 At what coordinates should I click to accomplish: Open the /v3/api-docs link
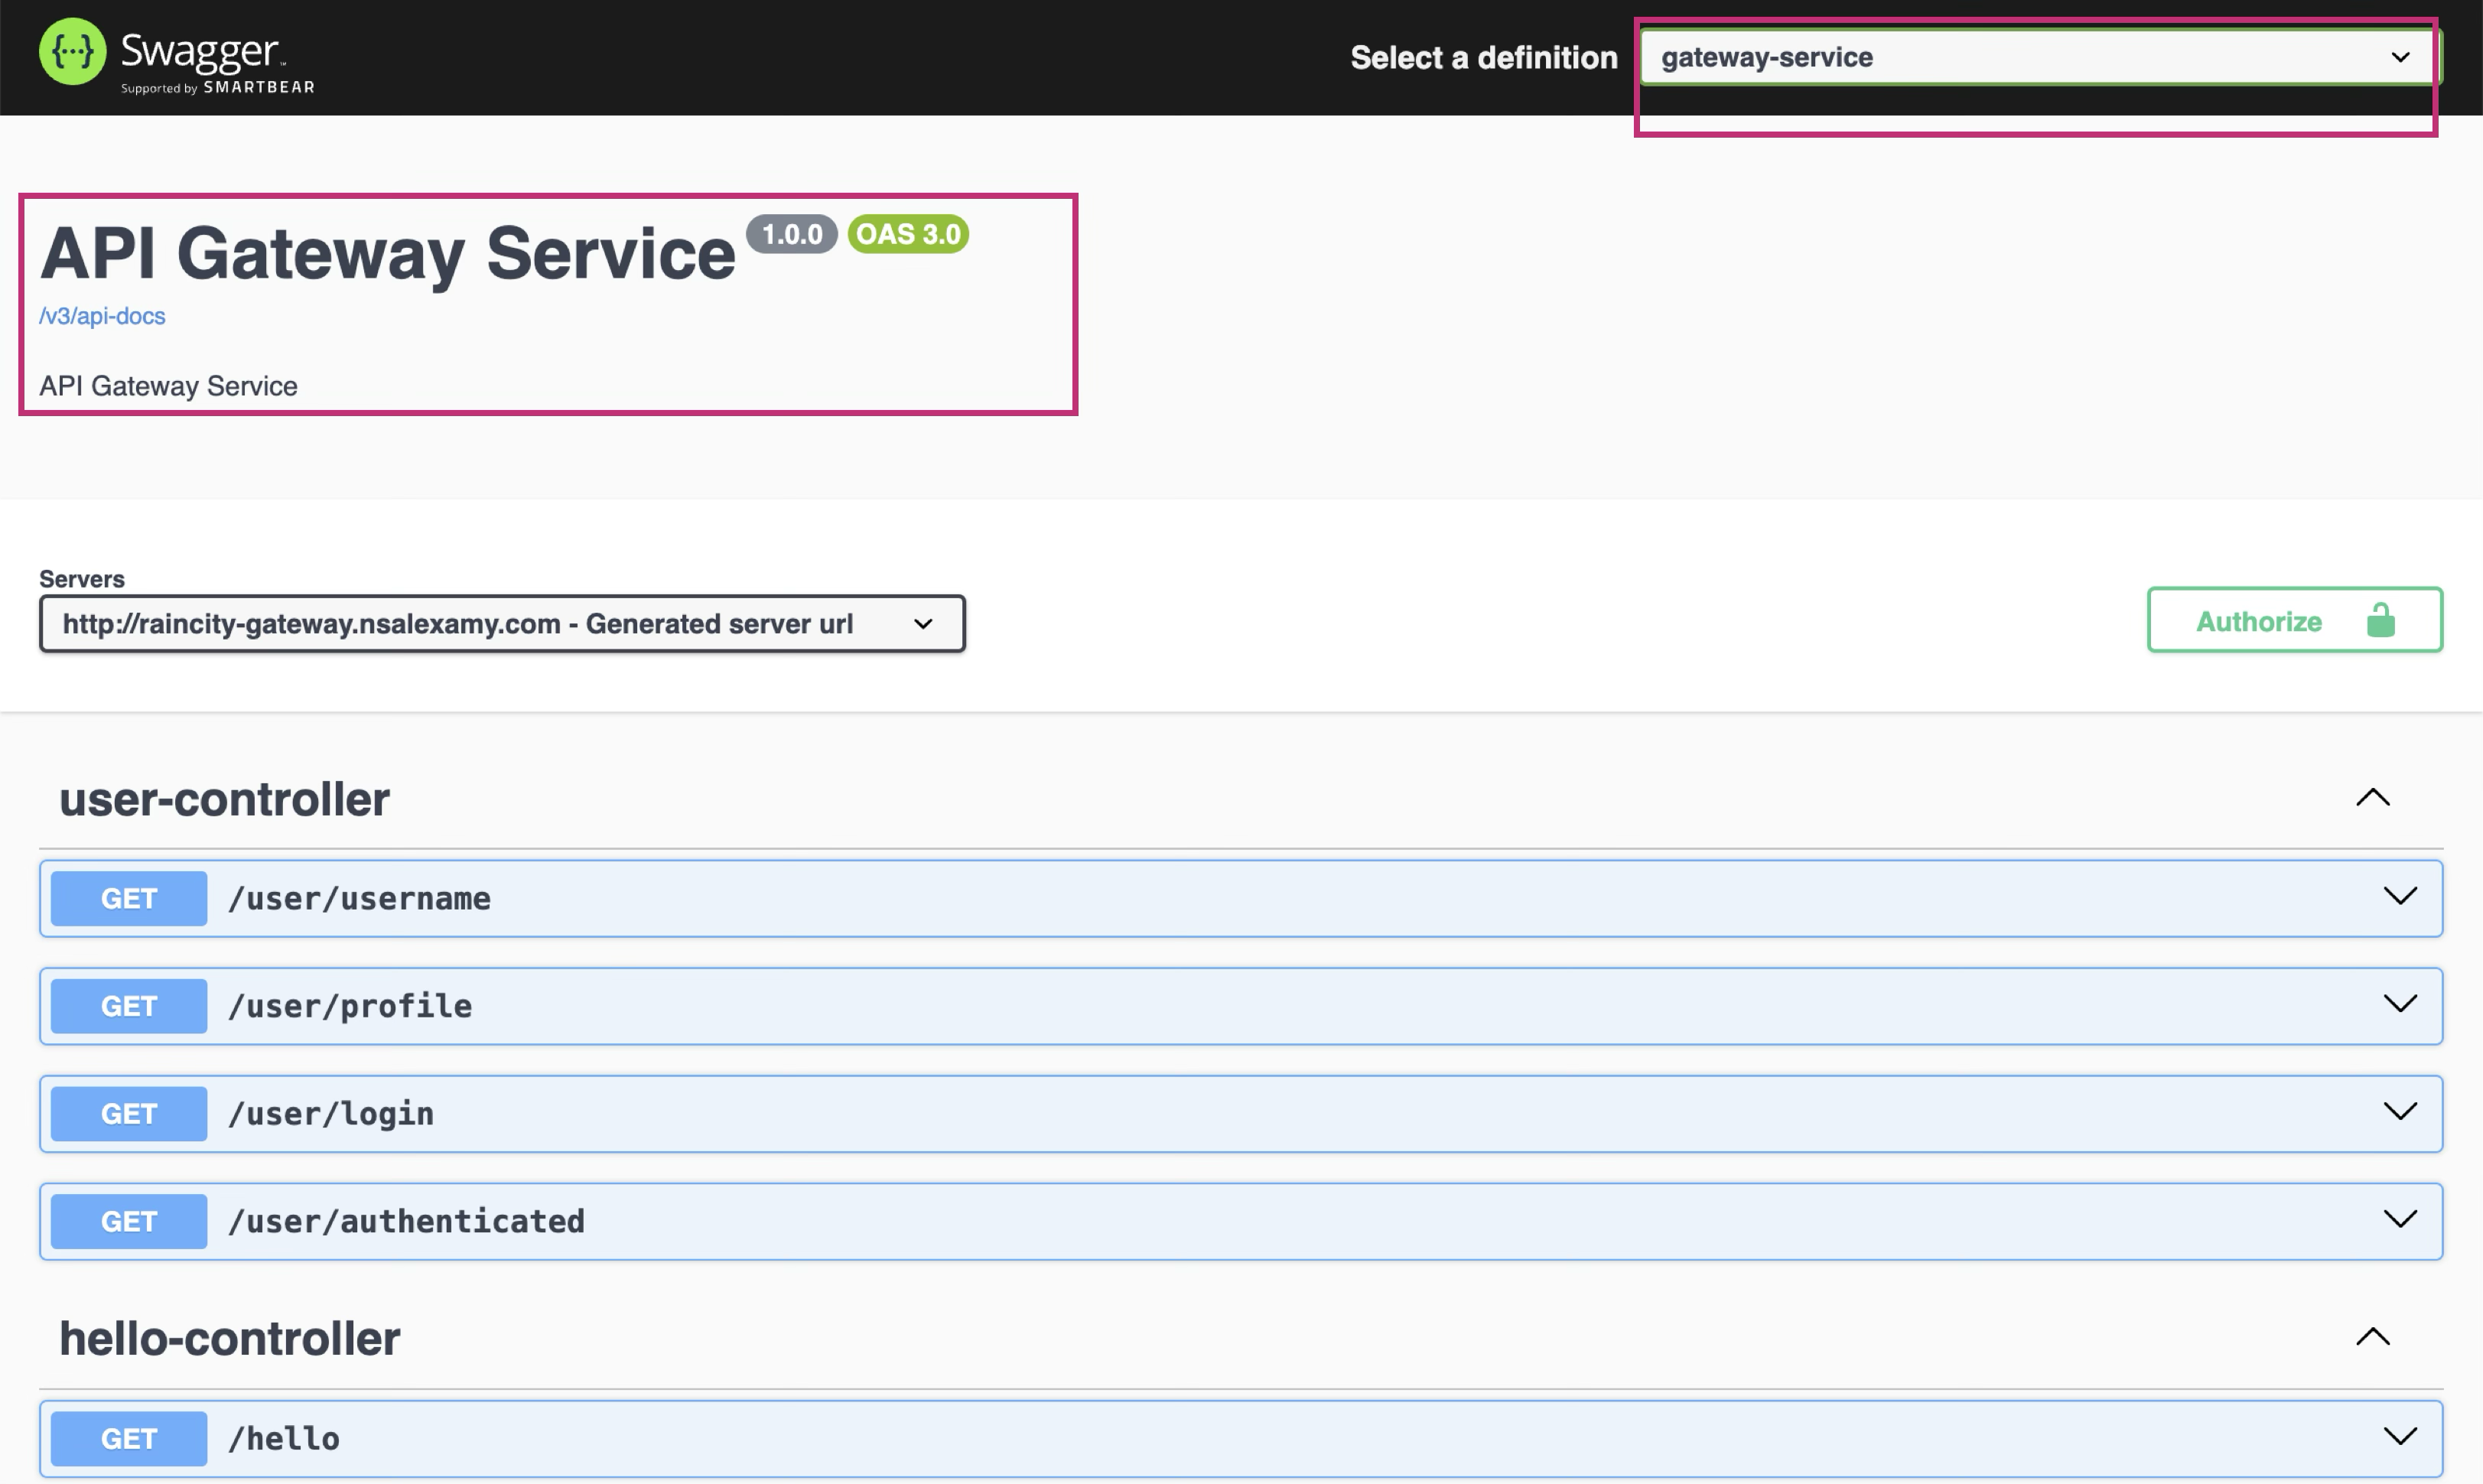[x=102, y=316]
